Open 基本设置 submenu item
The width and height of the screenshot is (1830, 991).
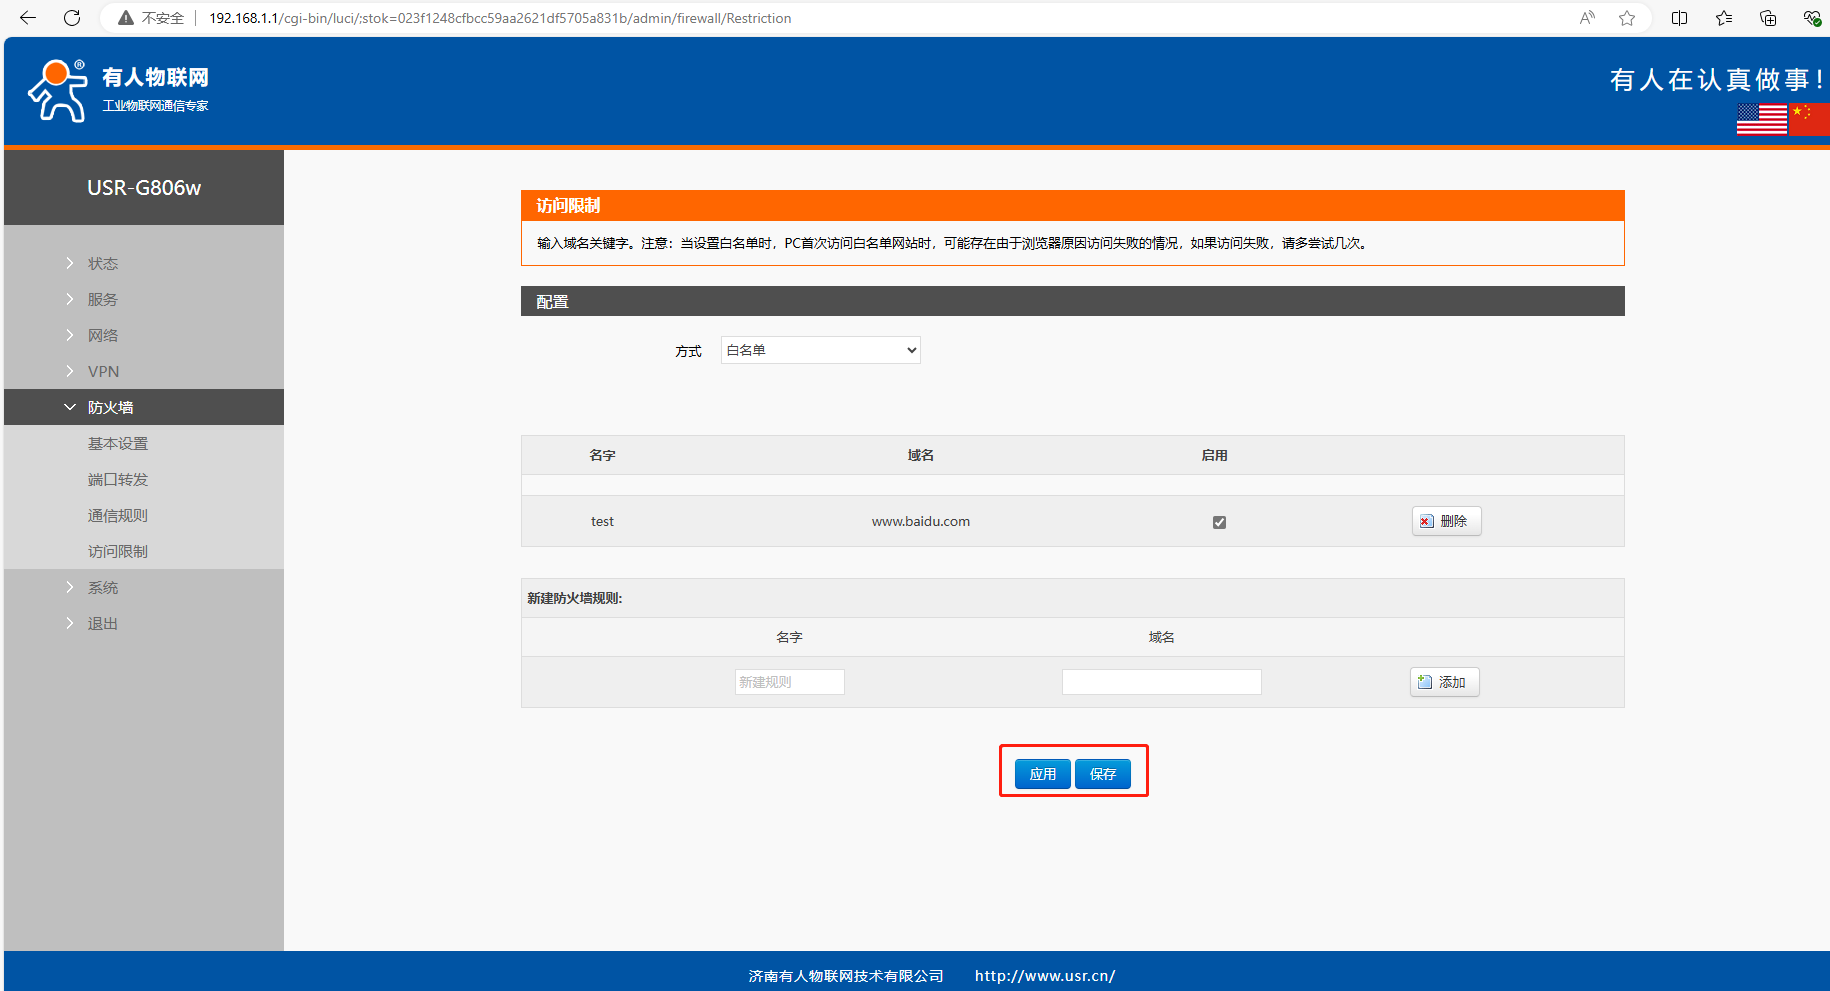(x=117, y=443)
